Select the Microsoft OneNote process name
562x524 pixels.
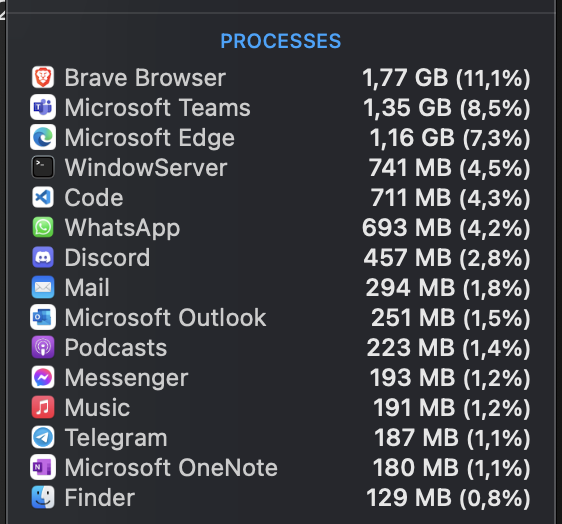(x=171, y=468)
